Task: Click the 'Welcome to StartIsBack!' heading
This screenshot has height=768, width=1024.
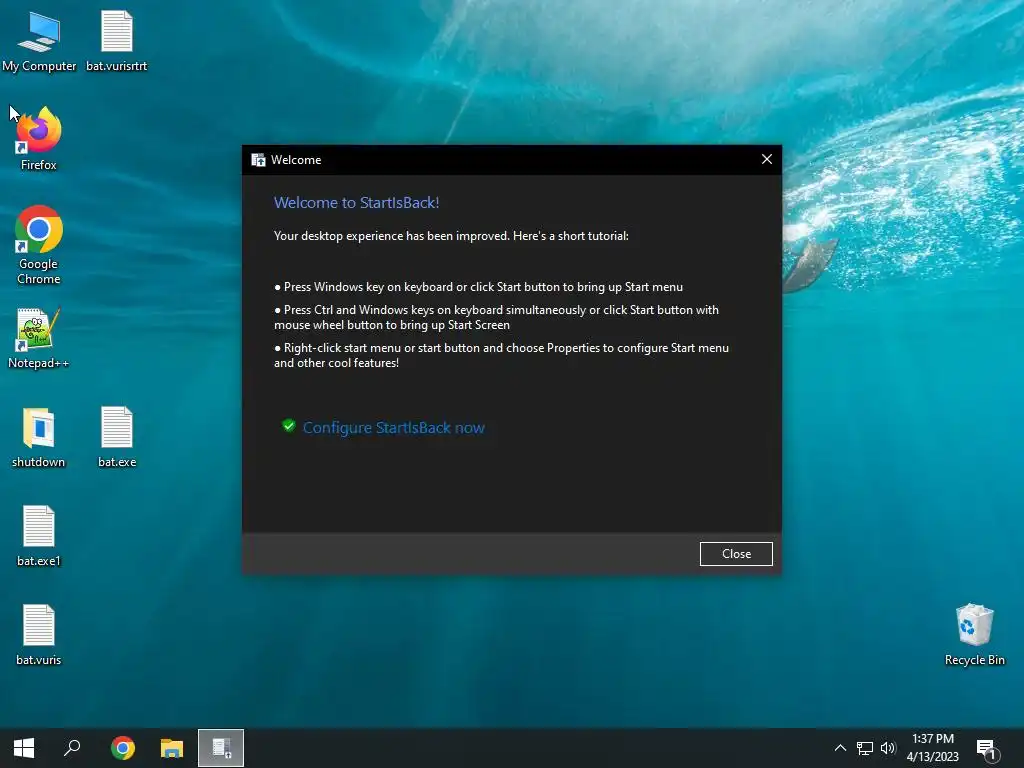Action: coord(357,203)
